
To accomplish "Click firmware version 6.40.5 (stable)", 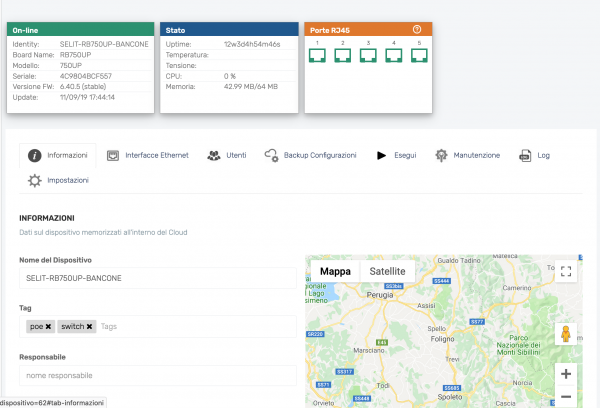I will click(83, 86).
